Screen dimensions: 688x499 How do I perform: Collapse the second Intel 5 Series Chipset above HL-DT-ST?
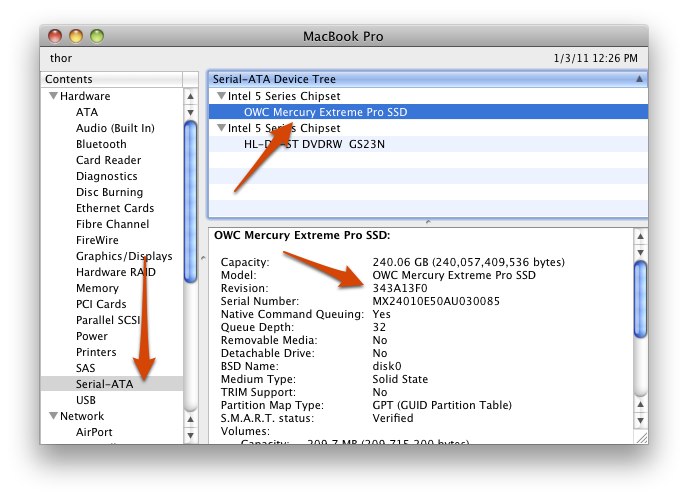(x=221, y=128)
